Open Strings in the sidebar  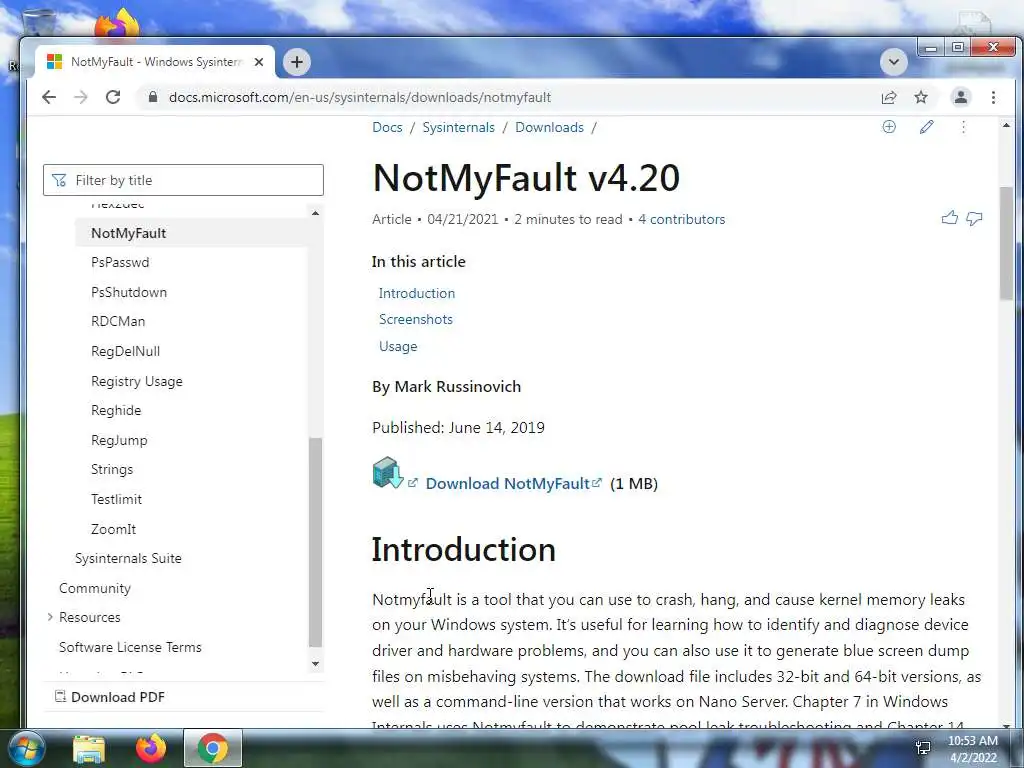112,470
